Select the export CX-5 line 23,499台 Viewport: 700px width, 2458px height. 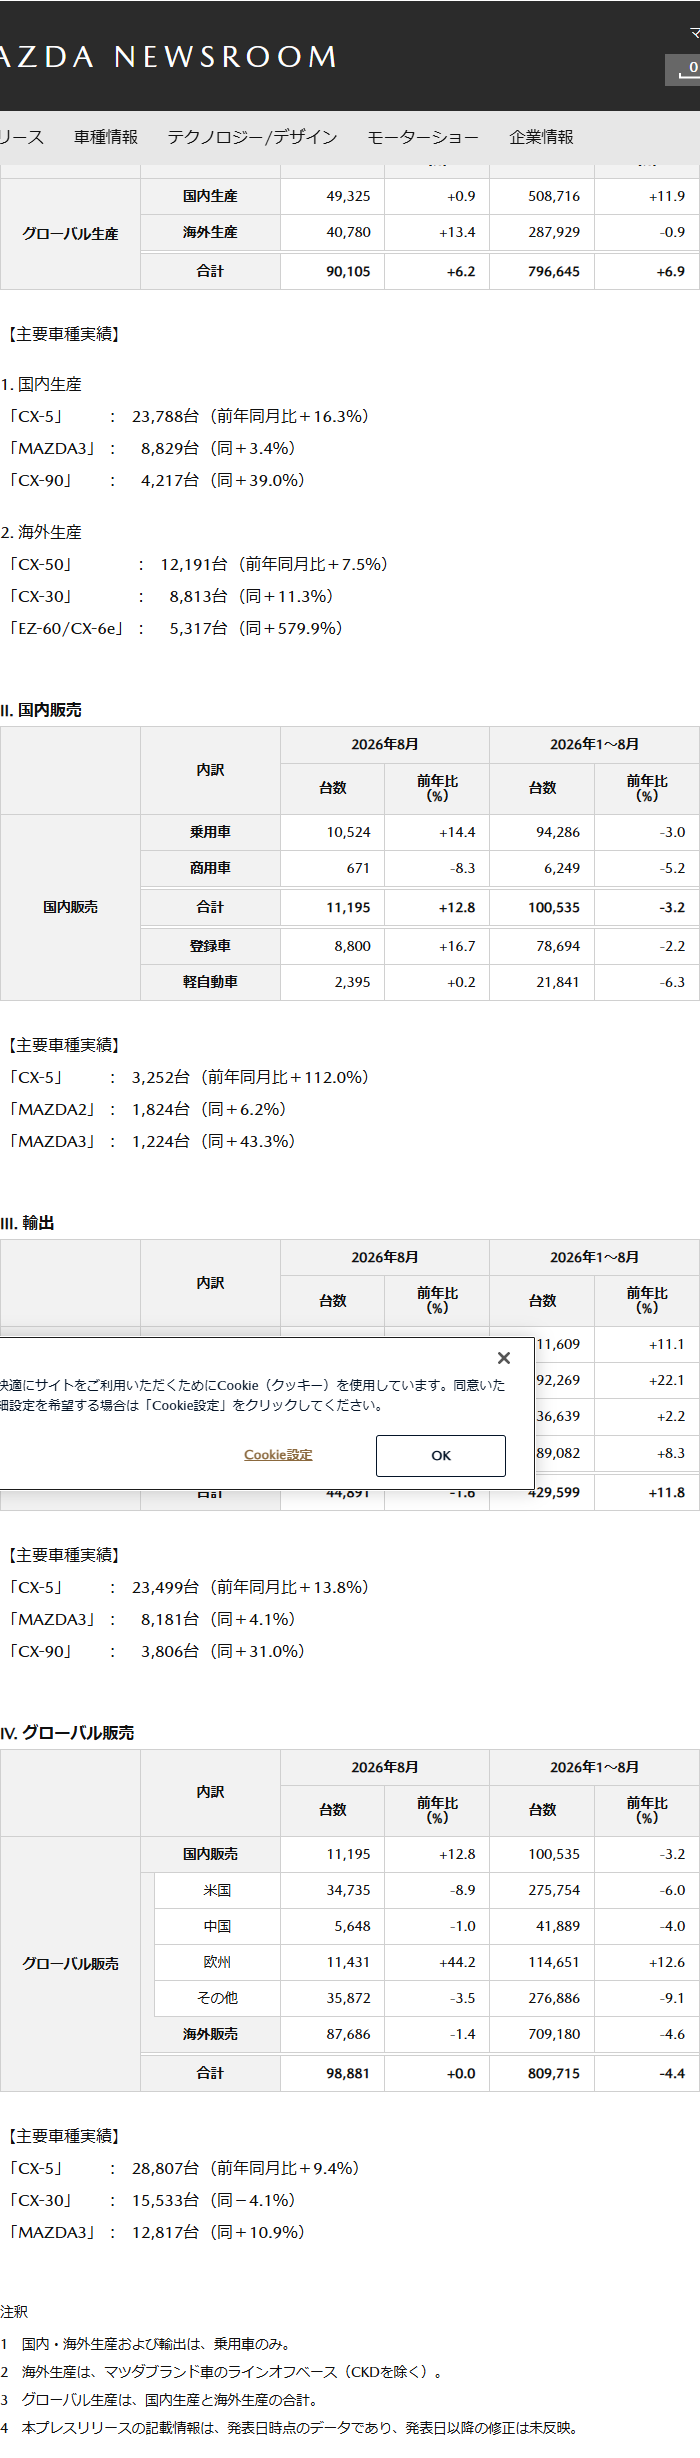189,1587
